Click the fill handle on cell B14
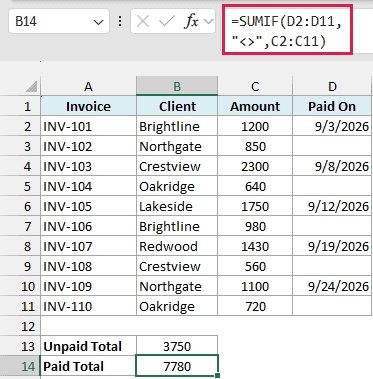373x379 pixels. pos(218,376)
